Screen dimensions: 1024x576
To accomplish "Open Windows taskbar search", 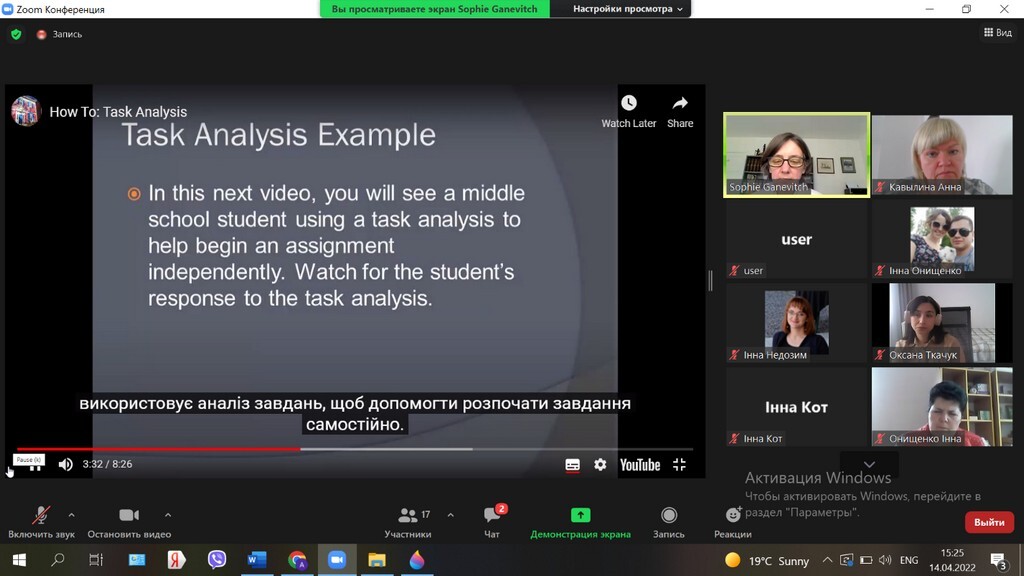I will click(57, 560).
